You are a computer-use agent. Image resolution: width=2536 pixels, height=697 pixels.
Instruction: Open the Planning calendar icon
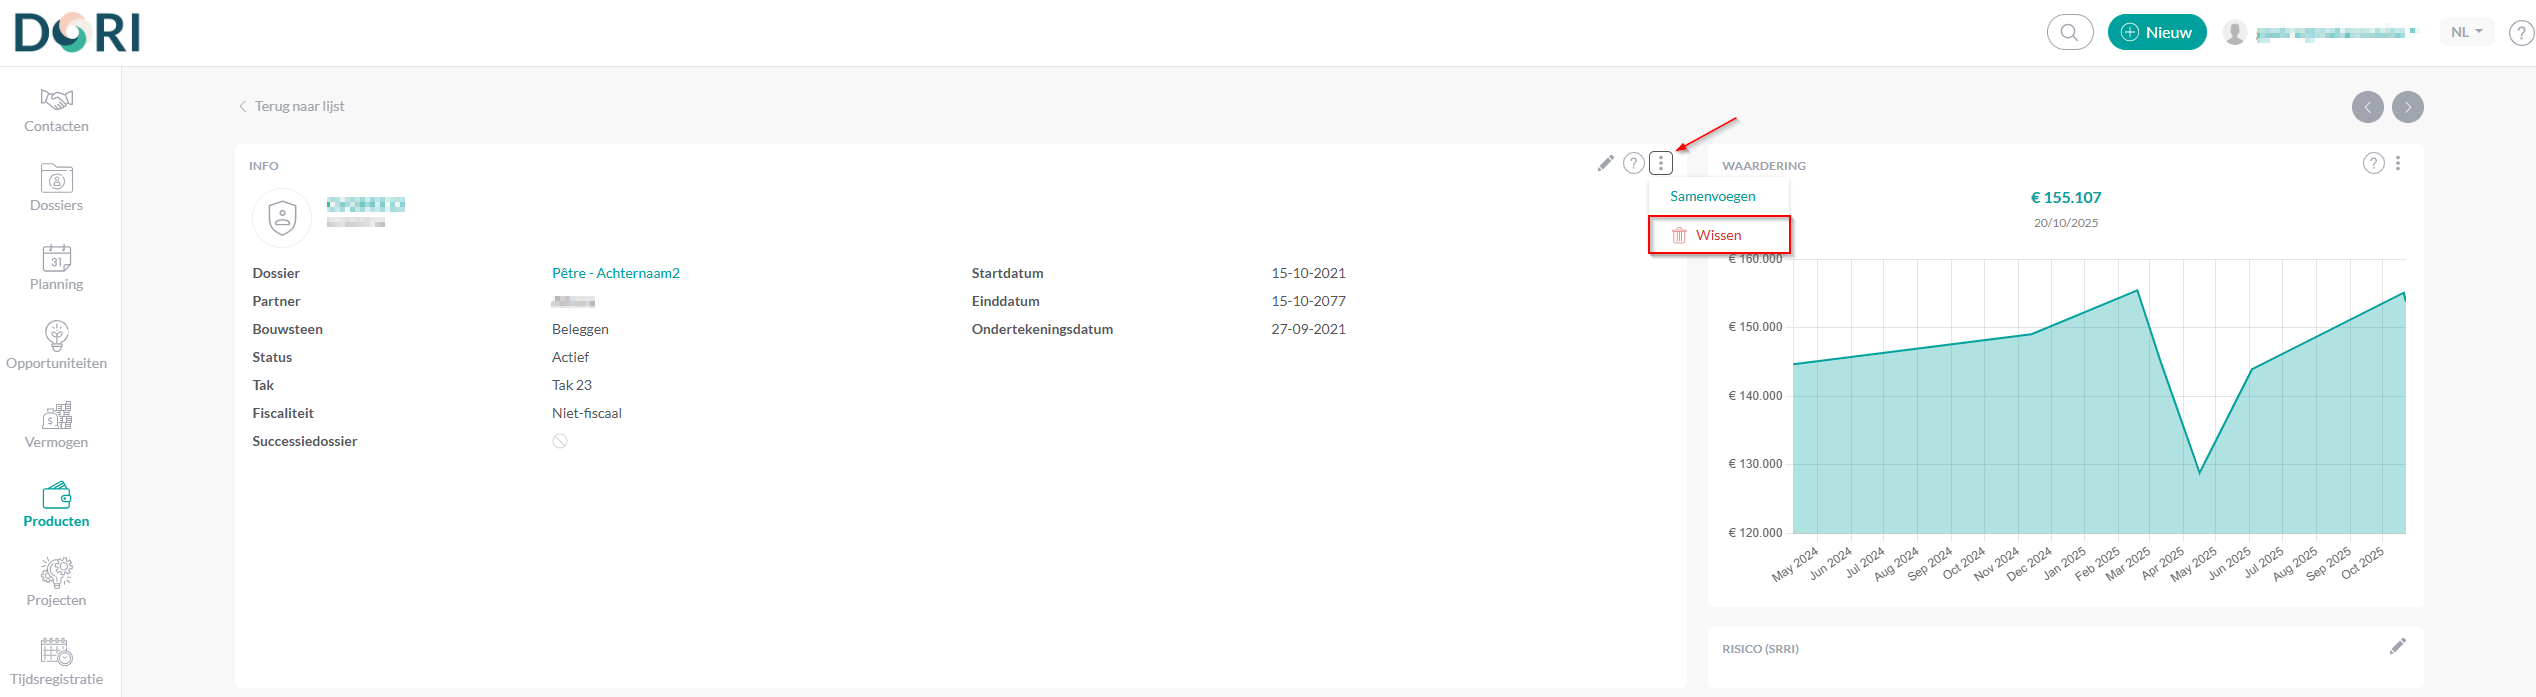click(x=56, y=258)
